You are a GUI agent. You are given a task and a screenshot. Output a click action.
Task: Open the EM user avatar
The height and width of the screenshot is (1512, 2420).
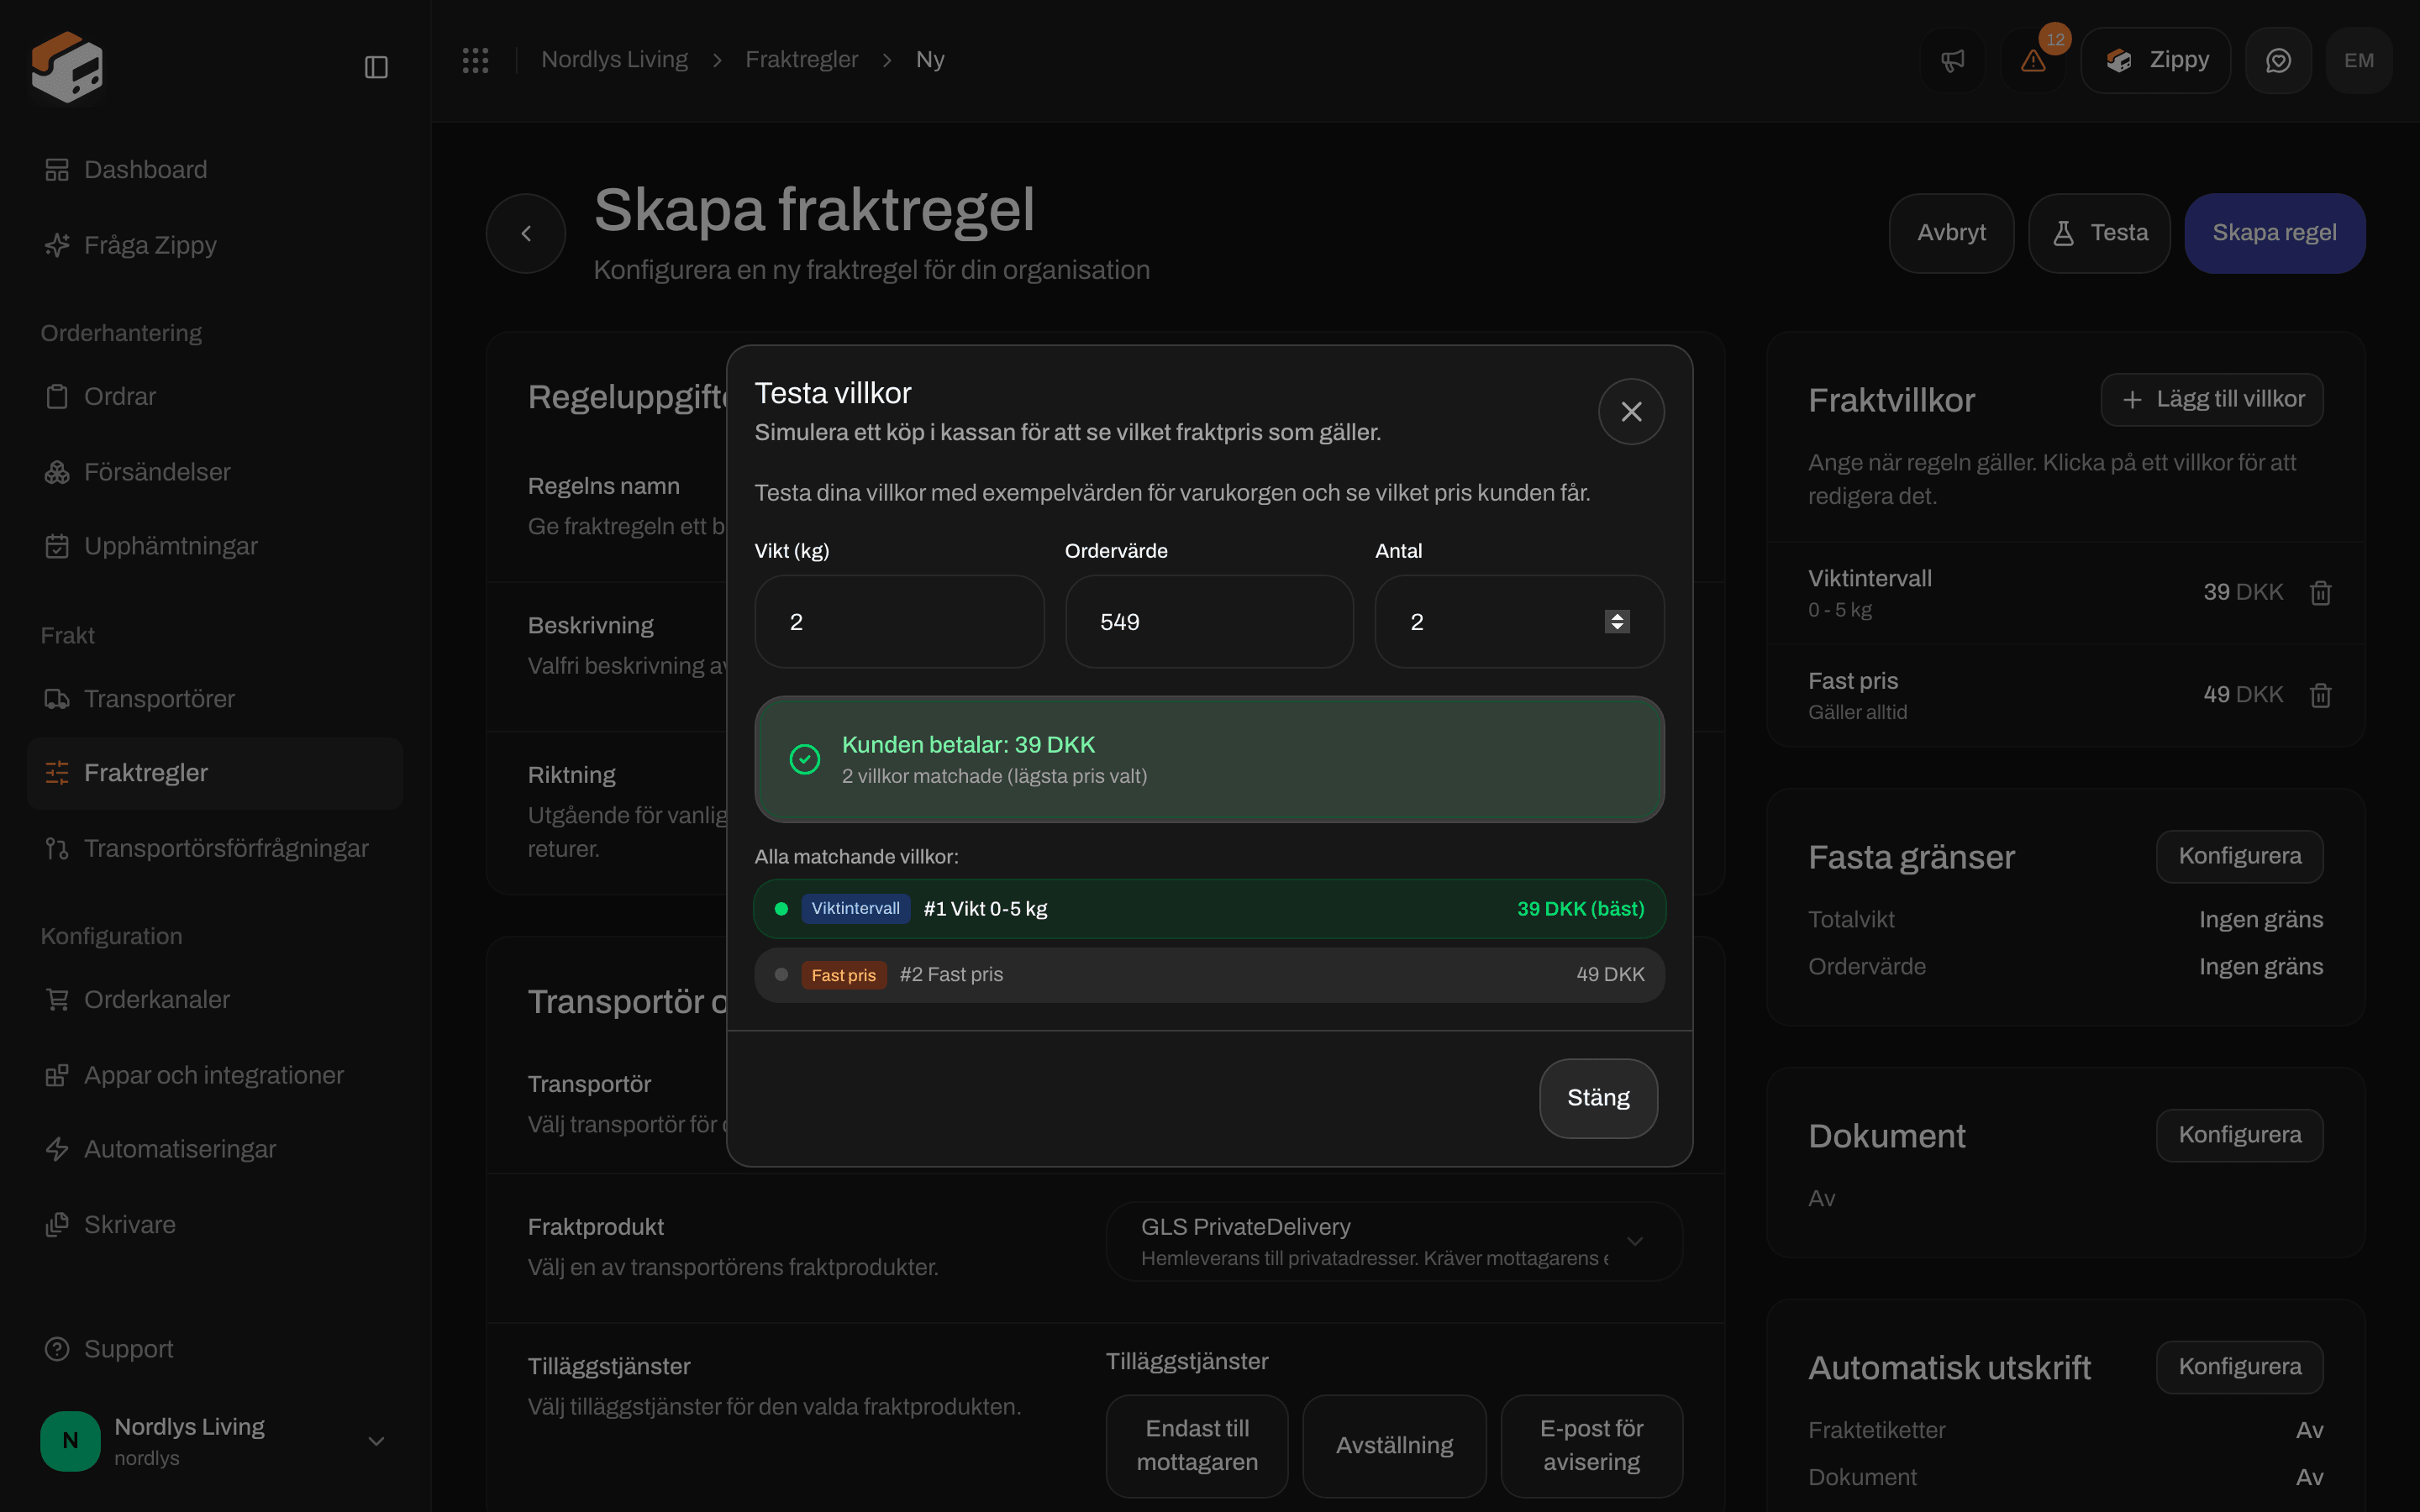pos(2359,60)
